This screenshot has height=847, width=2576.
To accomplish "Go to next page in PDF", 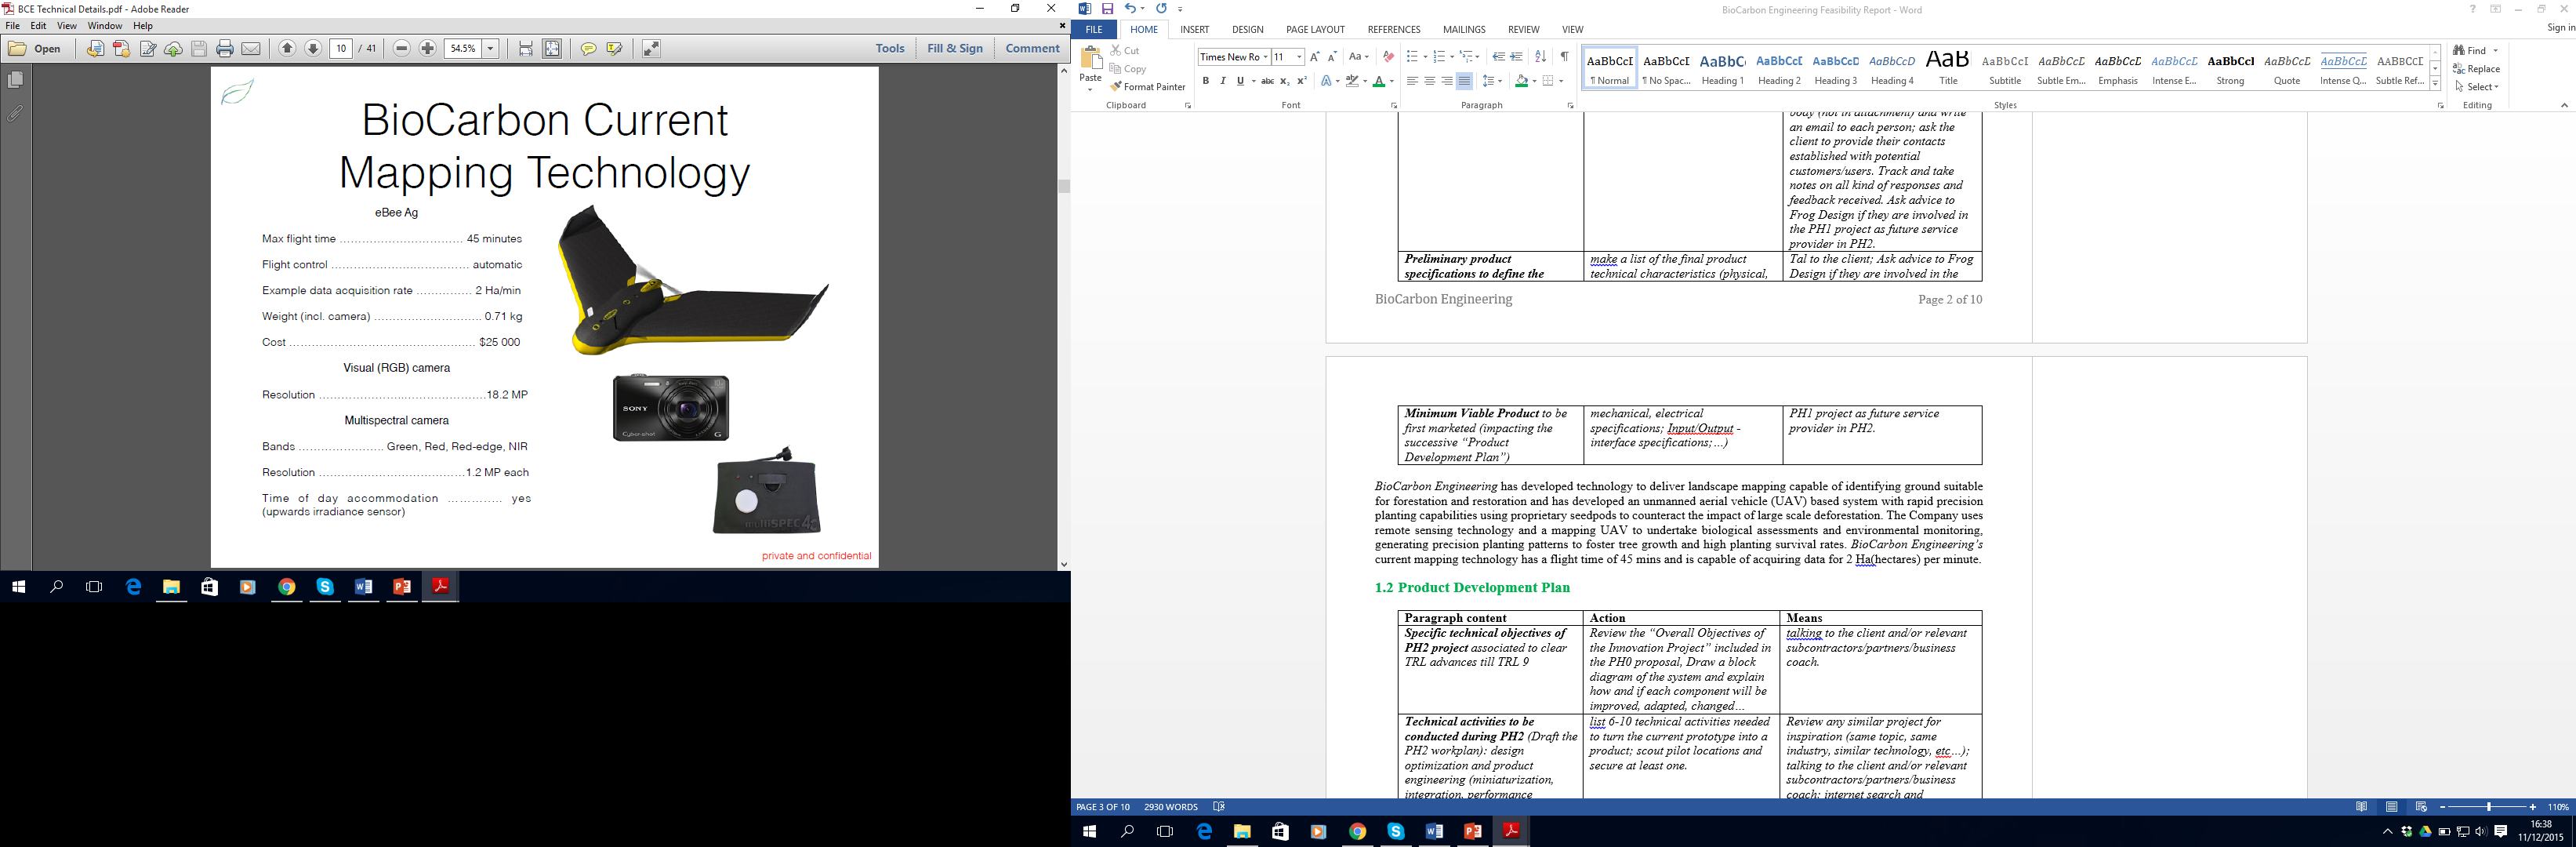I will 313,48.
